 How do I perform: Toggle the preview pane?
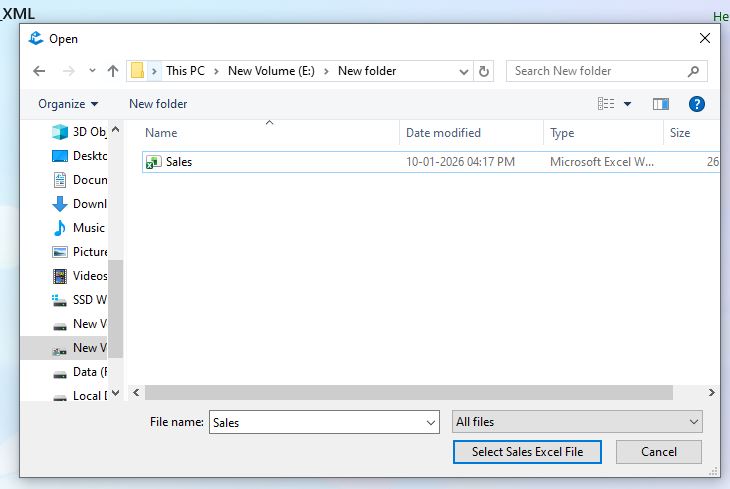pos(661,104)
